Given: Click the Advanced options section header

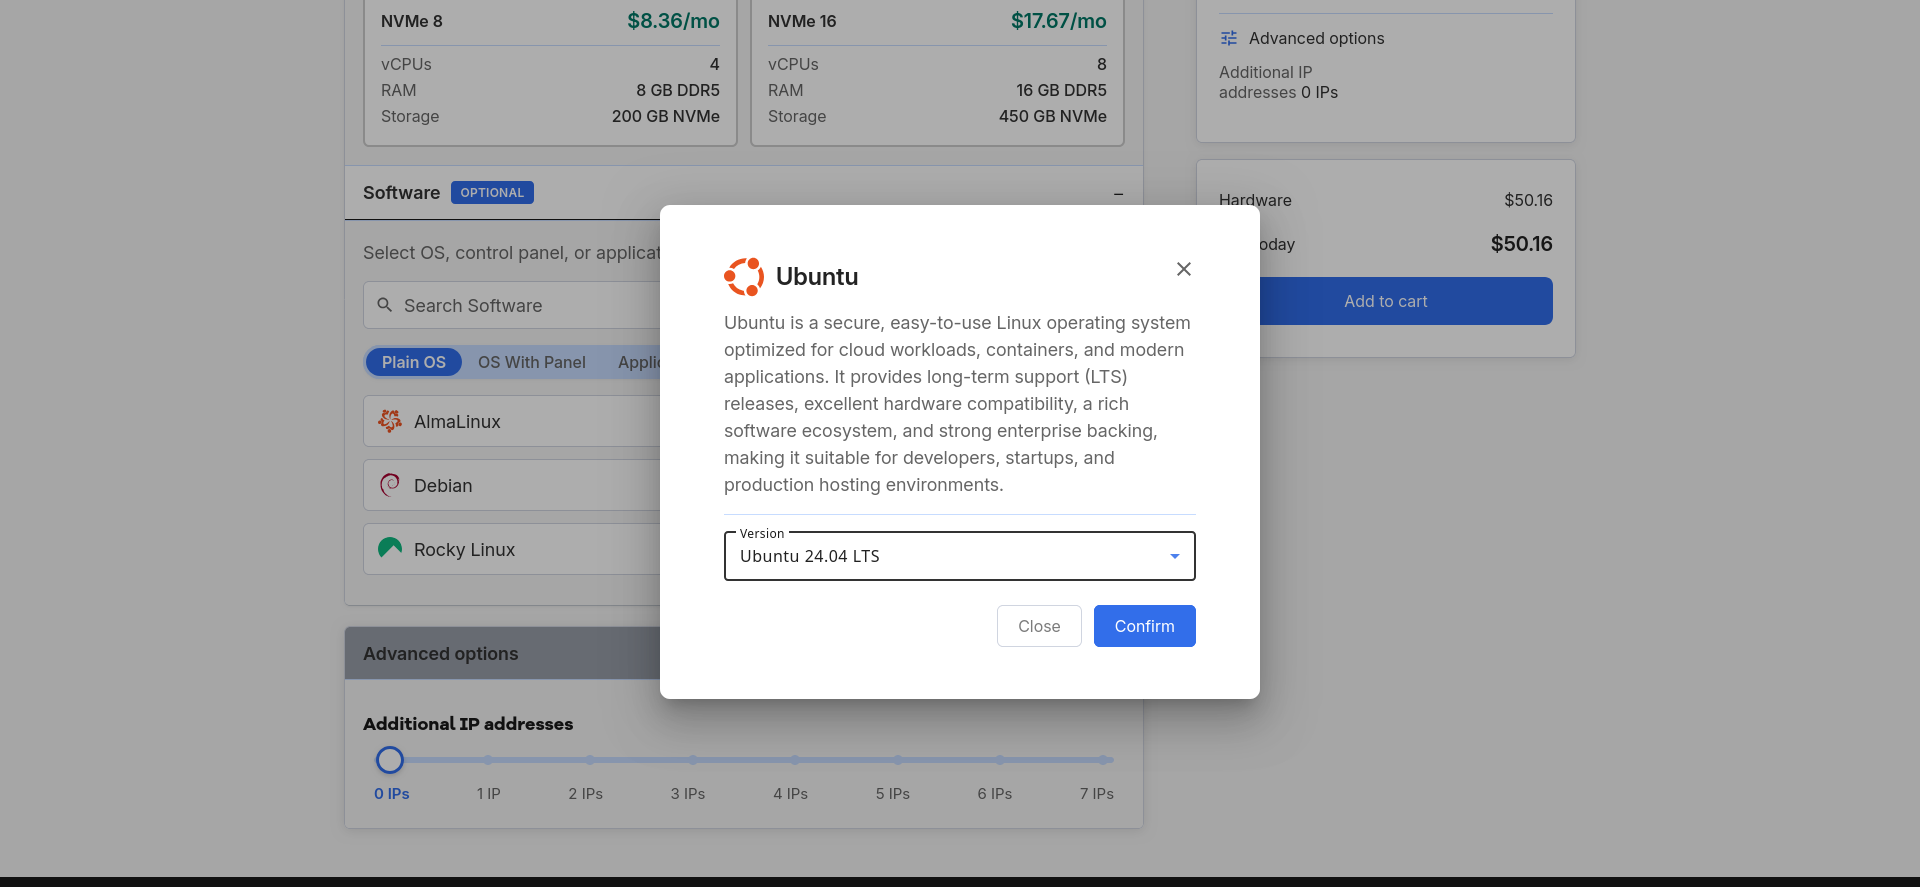Looking at the screenshot, I should pyautogui.click(x=502, y=653).
